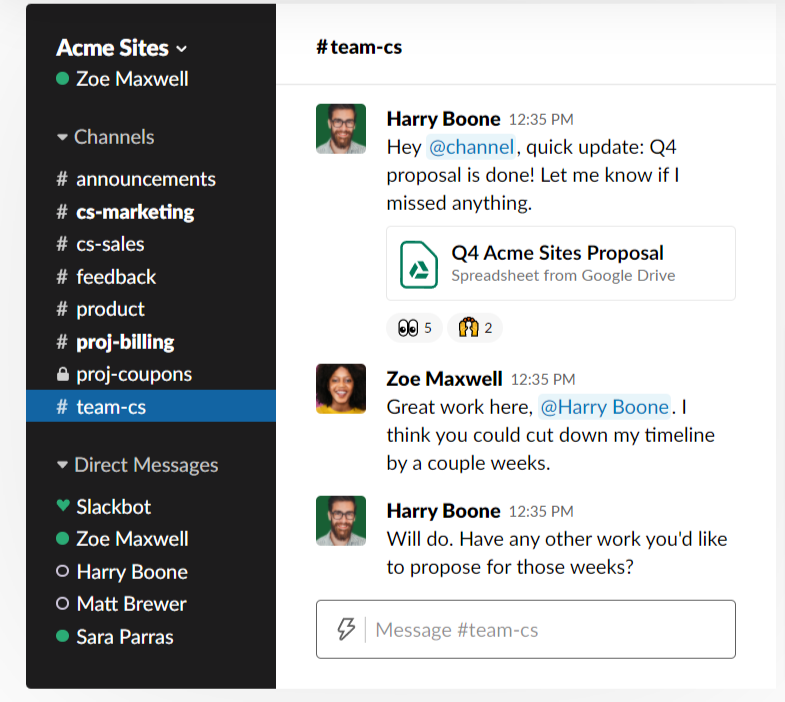The height and width of the screenshot is (702, 785).
Task: Click the green status dot by Sara Parras
Action: (x=63, y=636)
